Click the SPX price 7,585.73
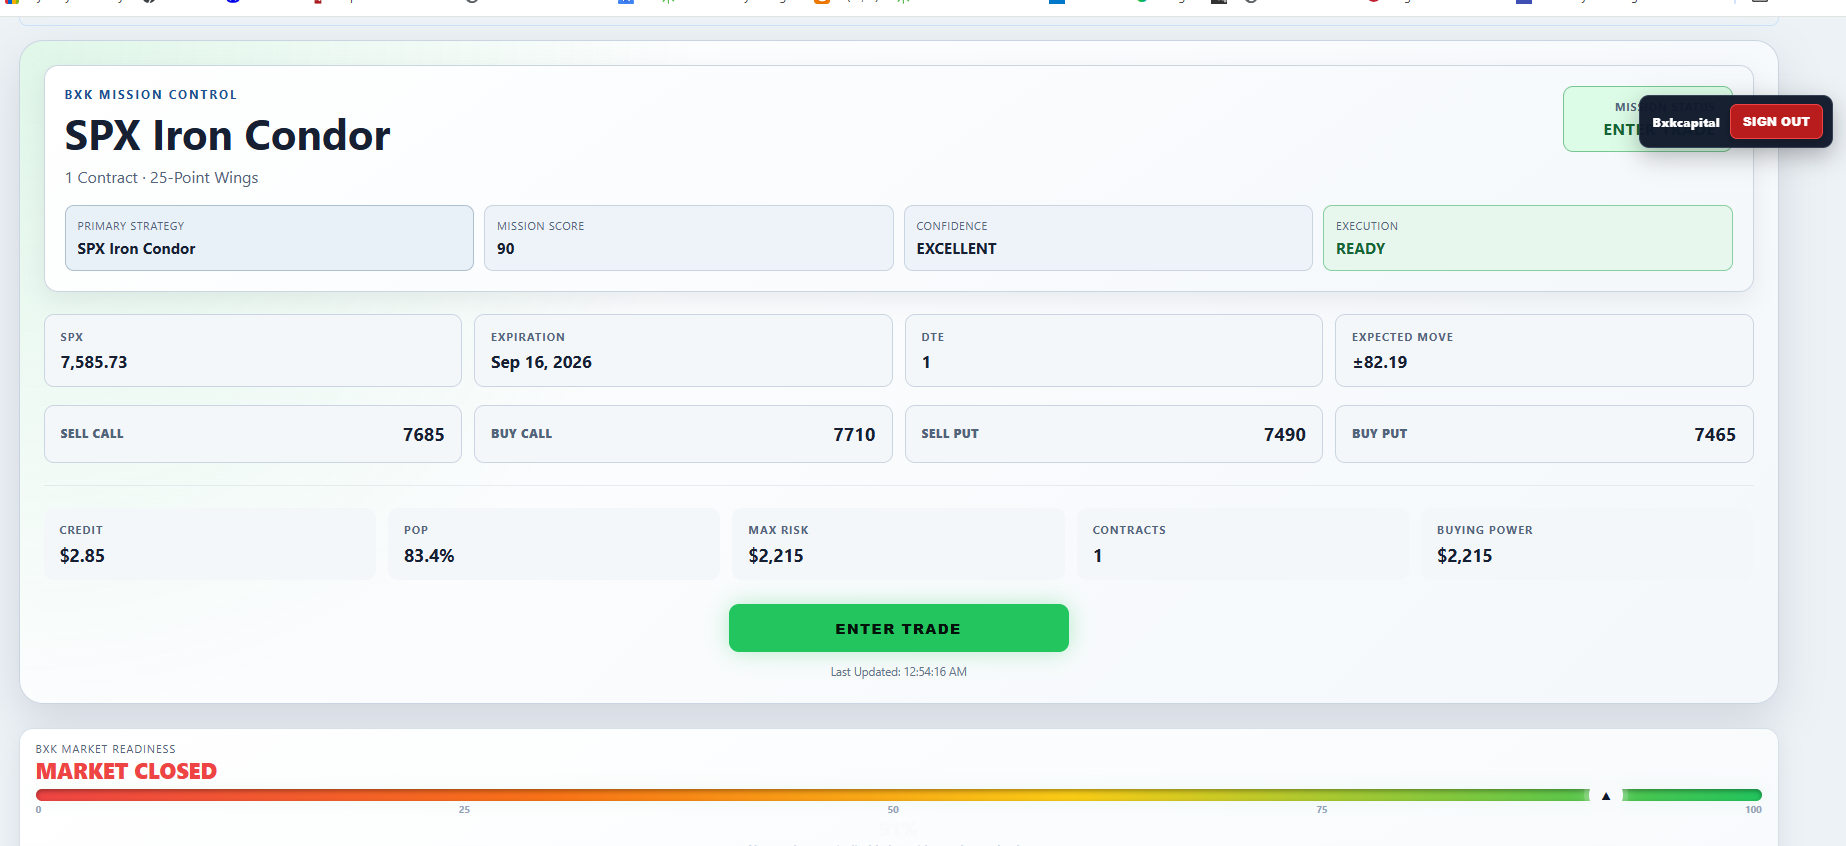This screenshot has height=846, width=1846. pyautogui.click(x=94, y=362)
